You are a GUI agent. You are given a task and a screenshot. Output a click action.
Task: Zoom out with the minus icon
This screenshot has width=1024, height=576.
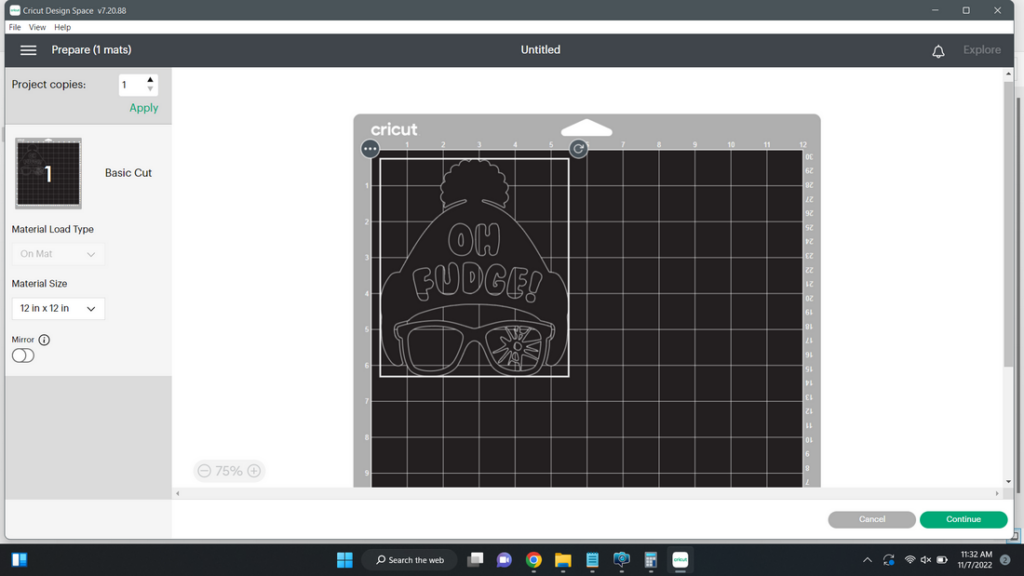coord(204,471)
